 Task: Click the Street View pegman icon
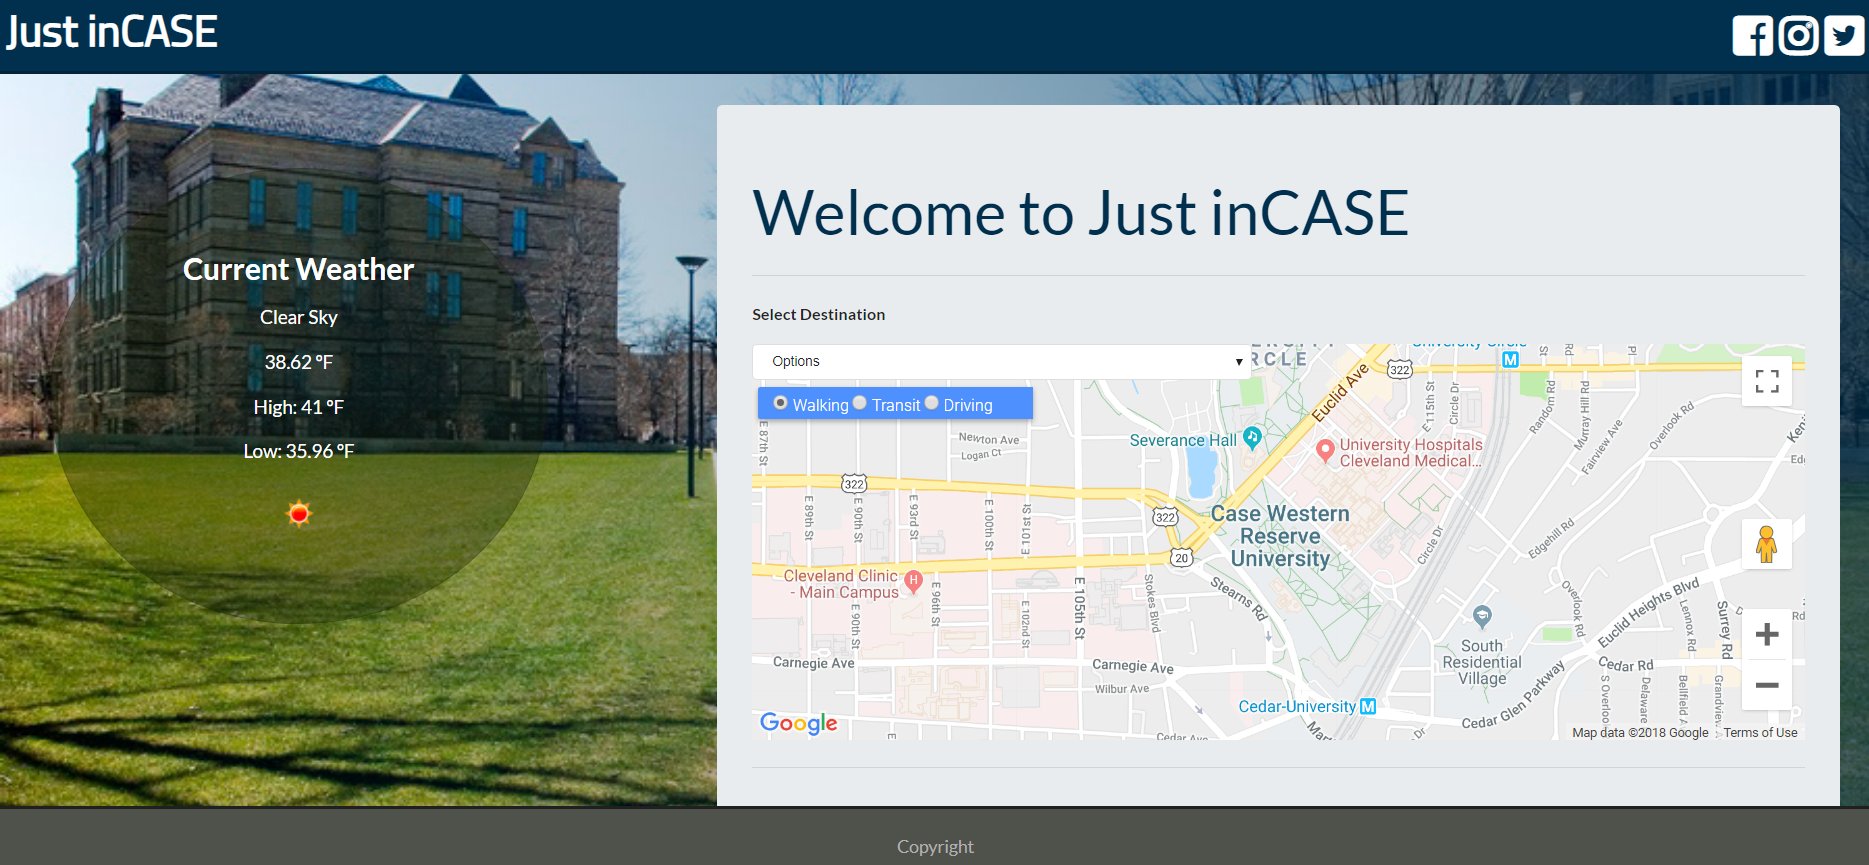[1767, 544]
